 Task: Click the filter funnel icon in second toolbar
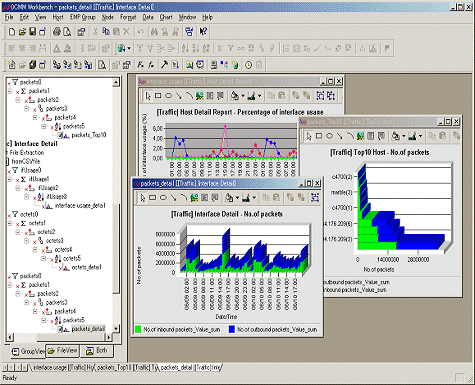click(230, 48)
